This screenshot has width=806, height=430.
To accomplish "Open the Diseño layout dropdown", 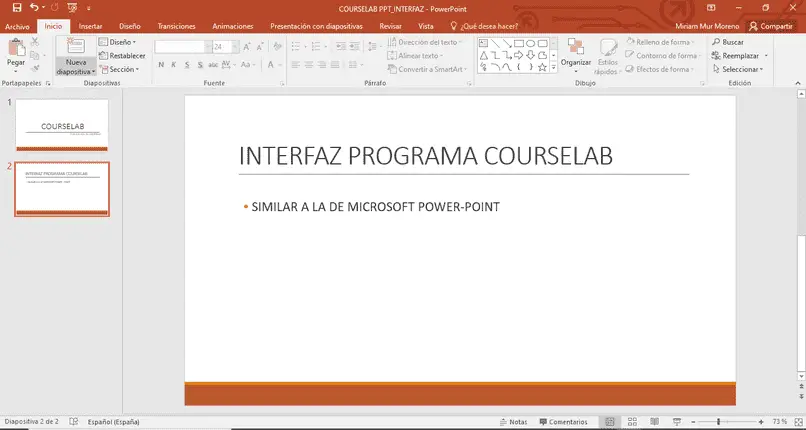I will click(x=118, y=42).
